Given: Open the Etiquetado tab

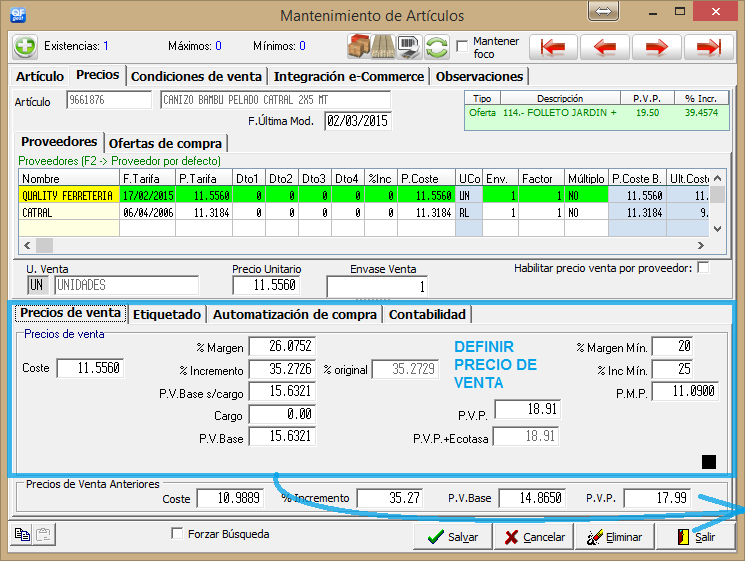Looking at the screenshot, I should point(167,314).
